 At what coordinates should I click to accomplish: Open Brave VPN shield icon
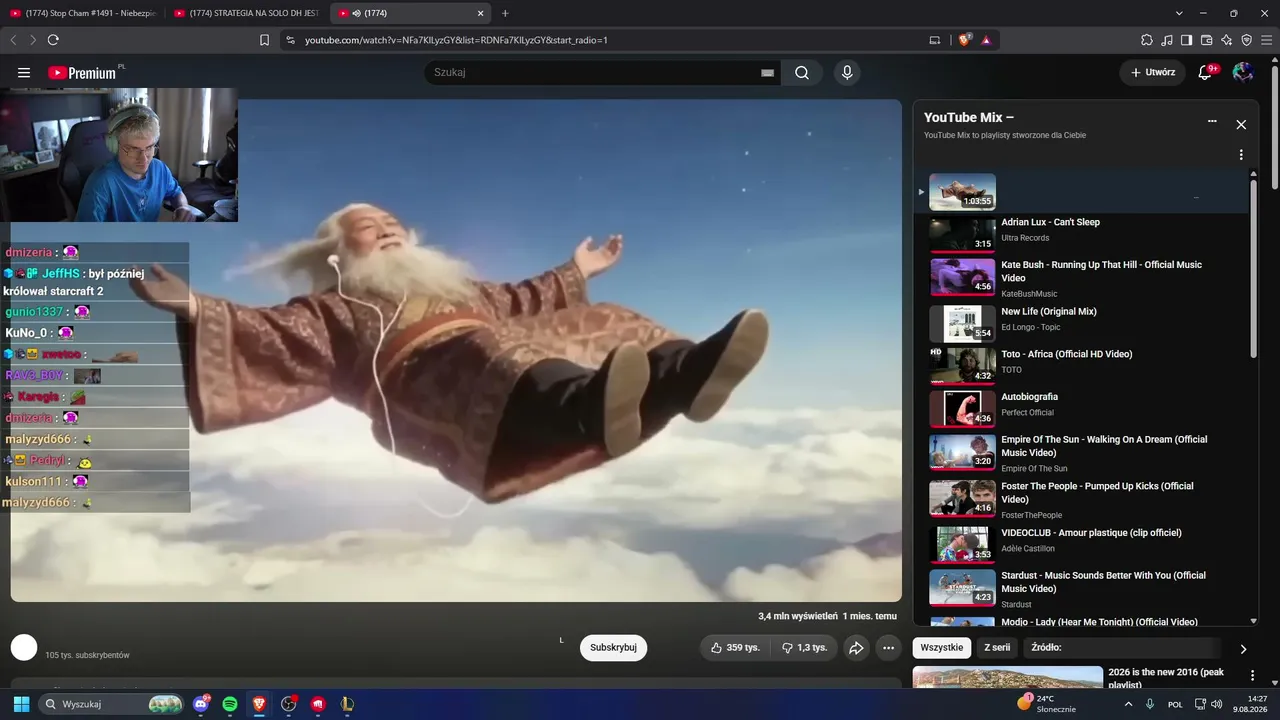point(1247,40)
